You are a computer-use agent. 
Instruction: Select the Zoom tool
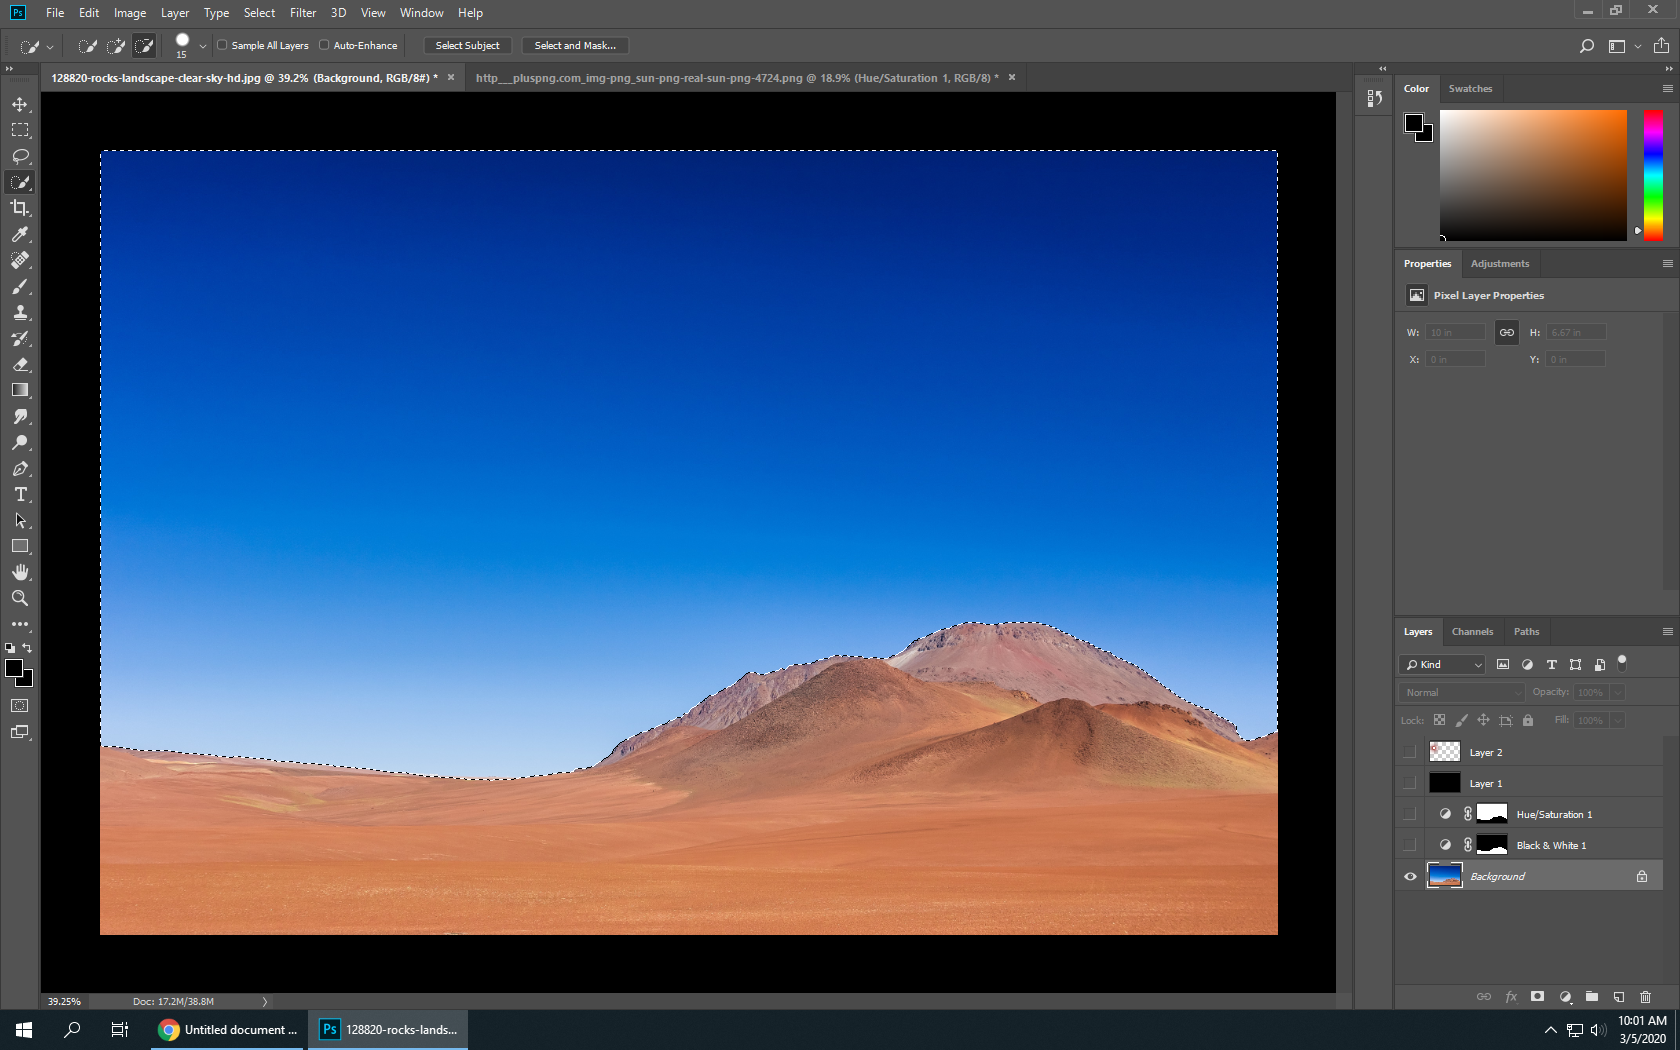pos(20,598)
